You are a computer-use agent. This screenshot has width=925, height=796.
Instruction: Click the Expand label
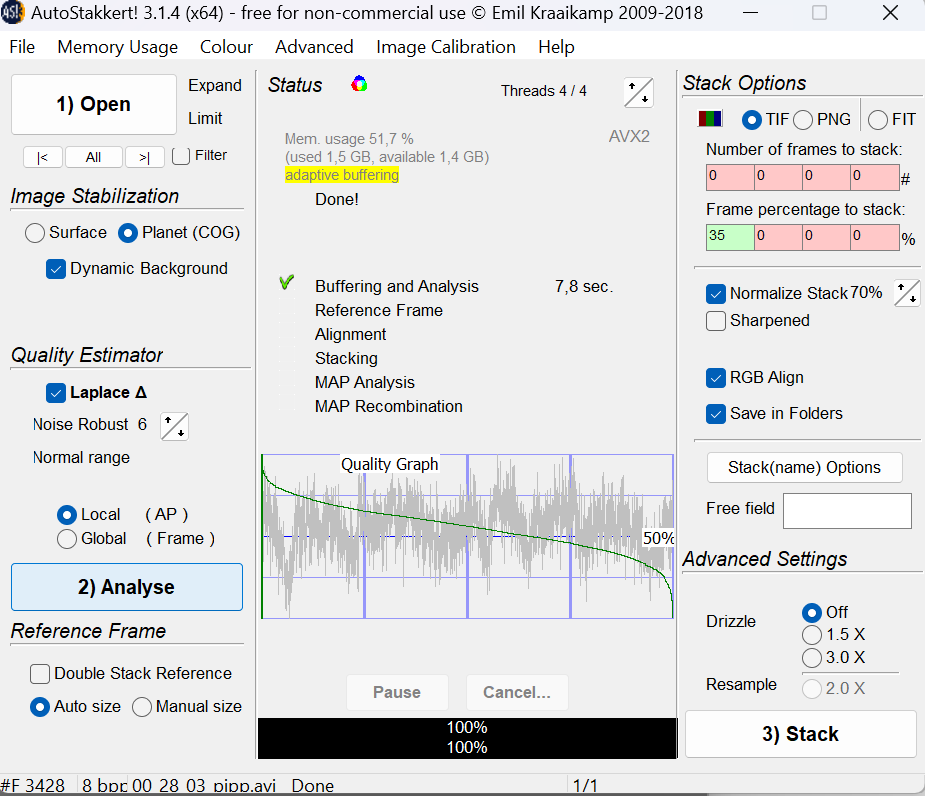coord(215,86)
